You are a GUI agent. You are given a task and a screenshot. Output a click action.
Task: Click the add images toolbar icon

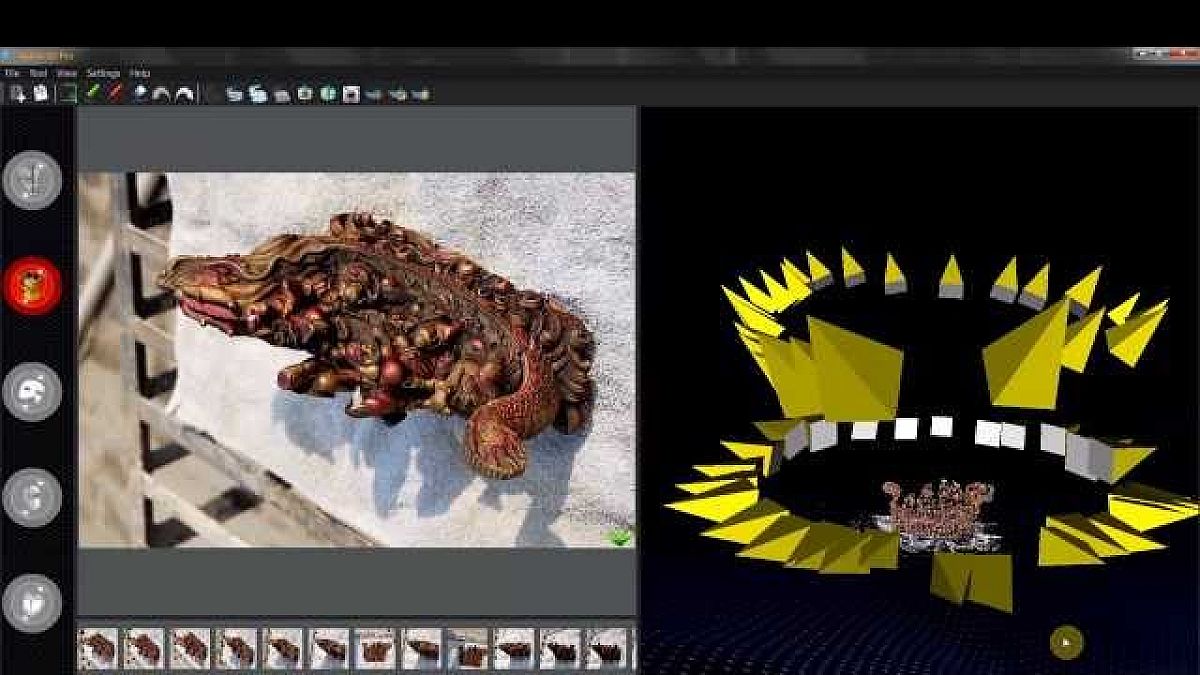click(x=18, y=94)
